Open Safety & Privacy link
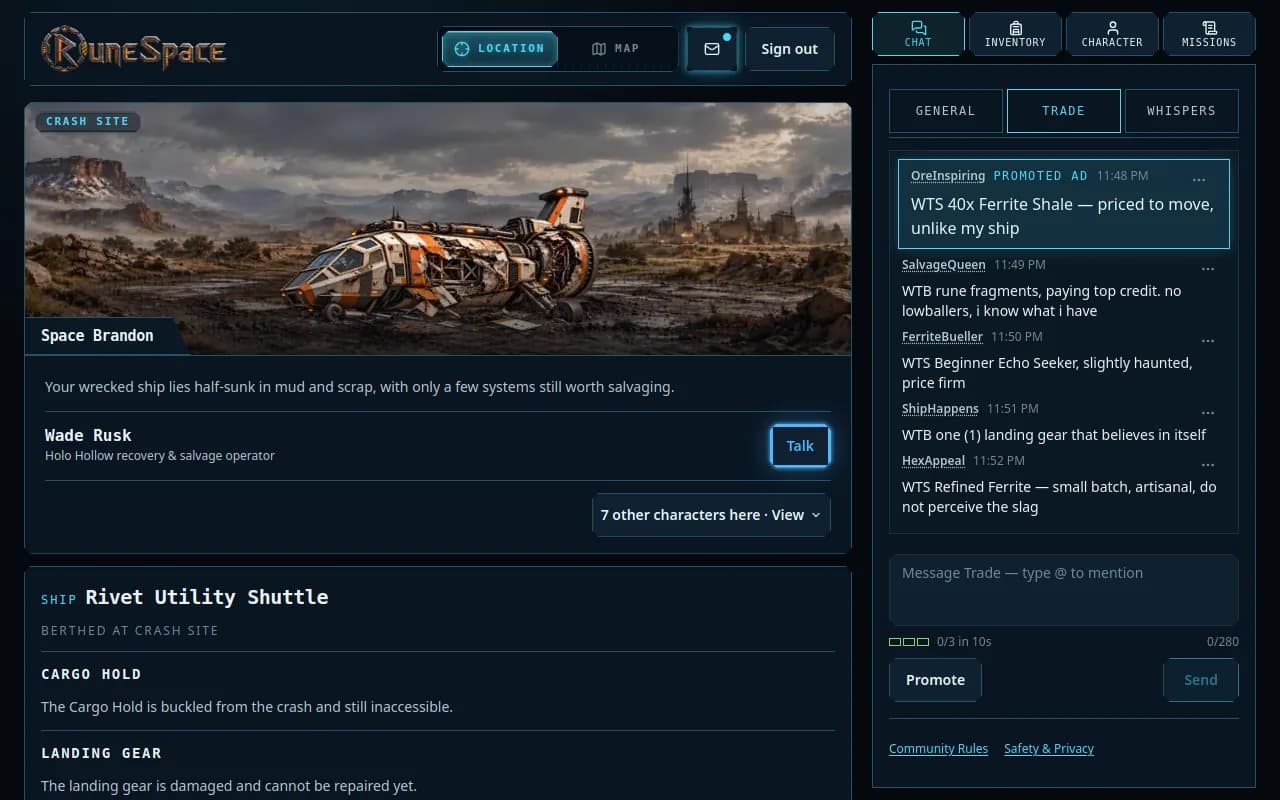 [1049, 749]
